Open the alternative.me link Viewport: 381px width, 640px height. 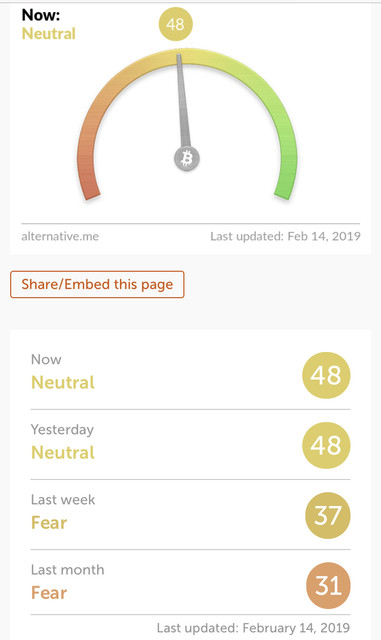coord(60,236)
